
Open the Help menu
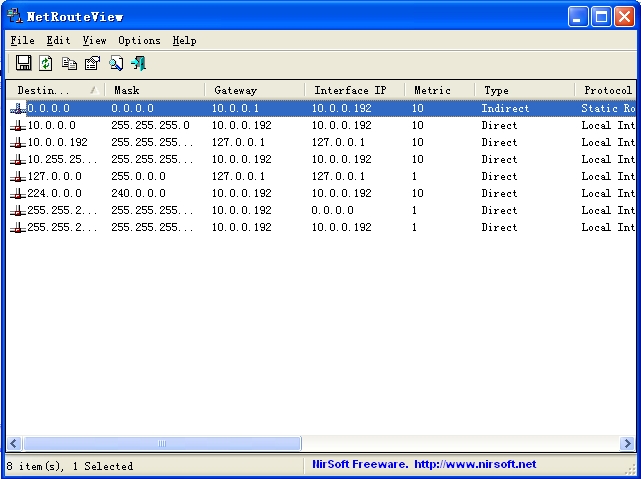click(x=184, y=40)
